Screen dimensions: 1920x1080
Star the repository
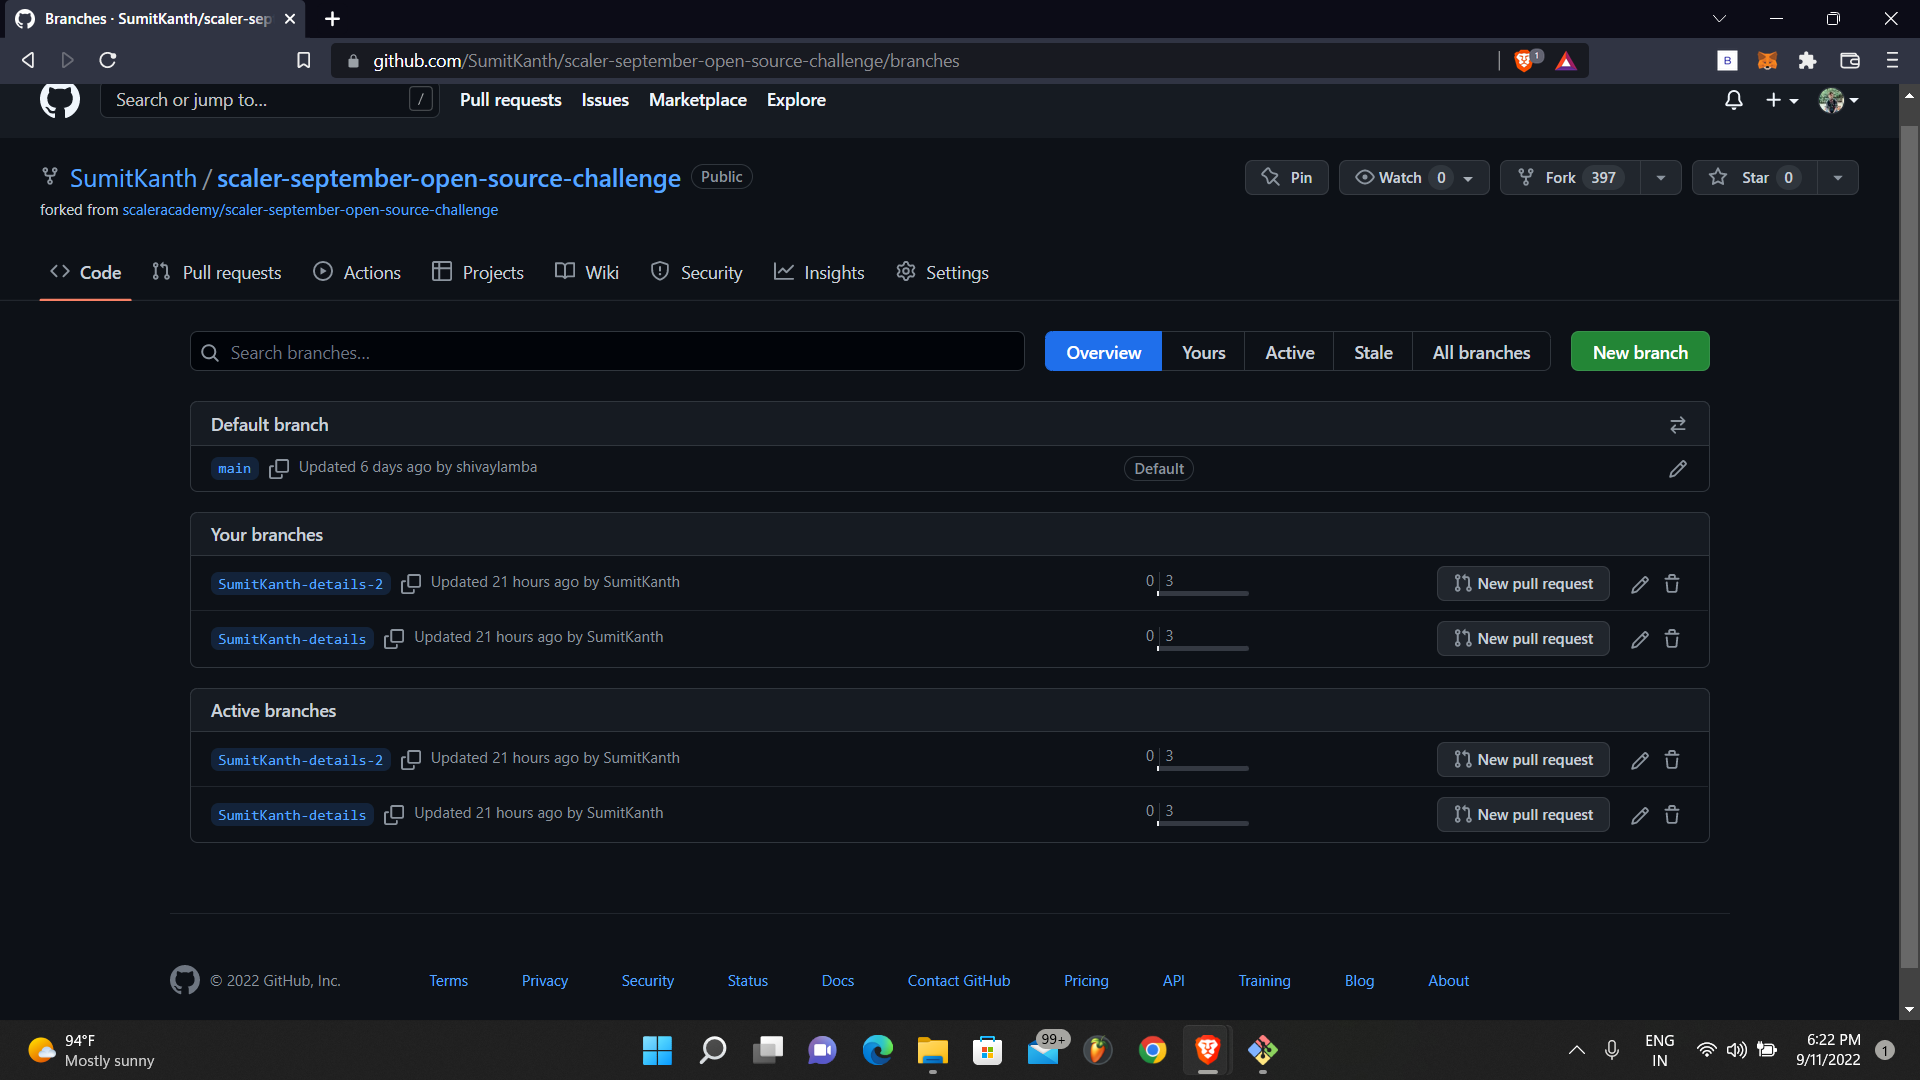tap(1753, 178)
